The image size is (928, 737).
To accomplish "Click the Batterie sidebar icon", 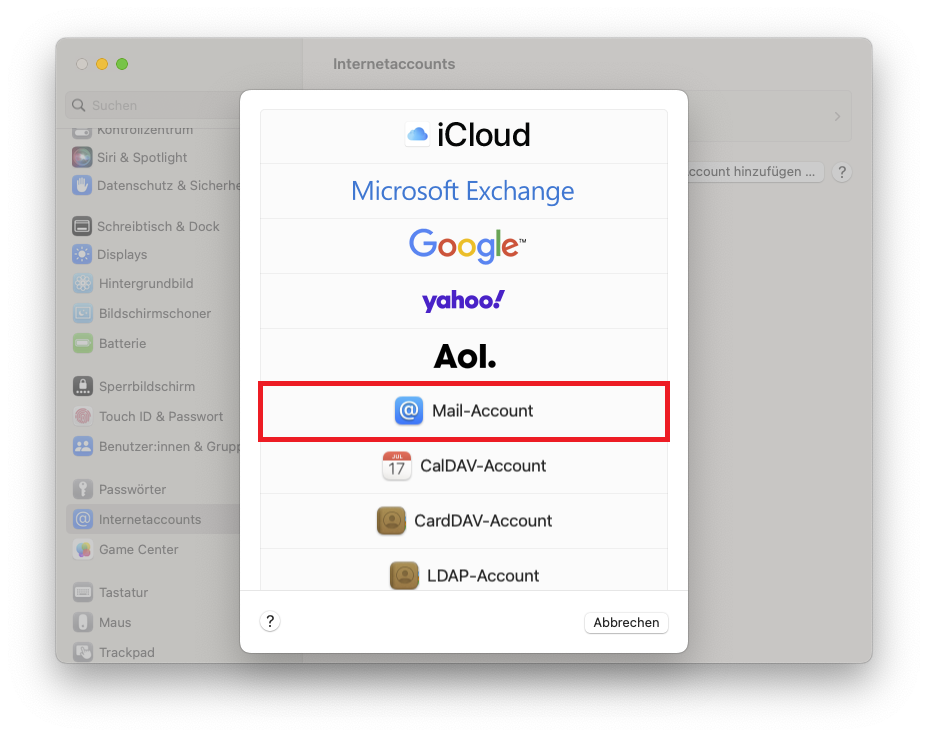I will click(x=83, y=342).
